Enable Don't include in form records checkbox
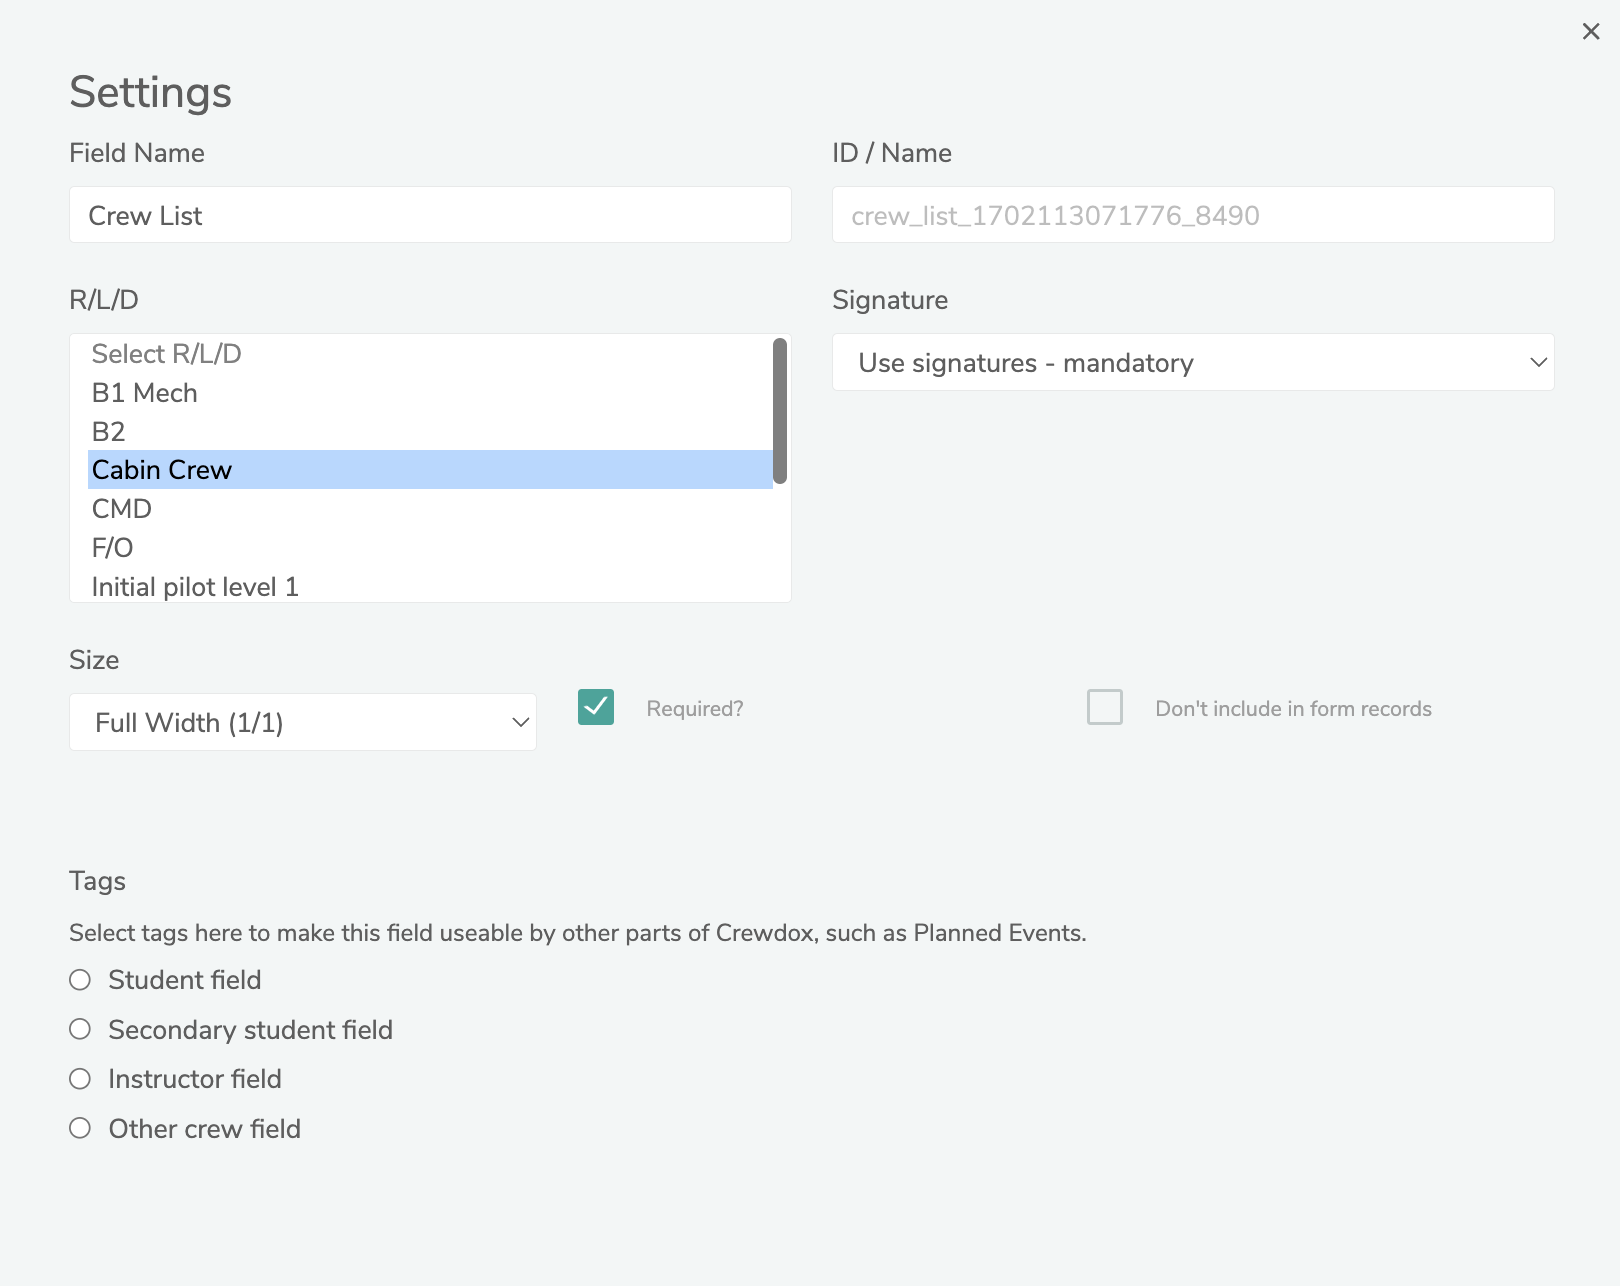Image resolution: width=1620 pixels, height=1286 pixels. pos(1104,707)
